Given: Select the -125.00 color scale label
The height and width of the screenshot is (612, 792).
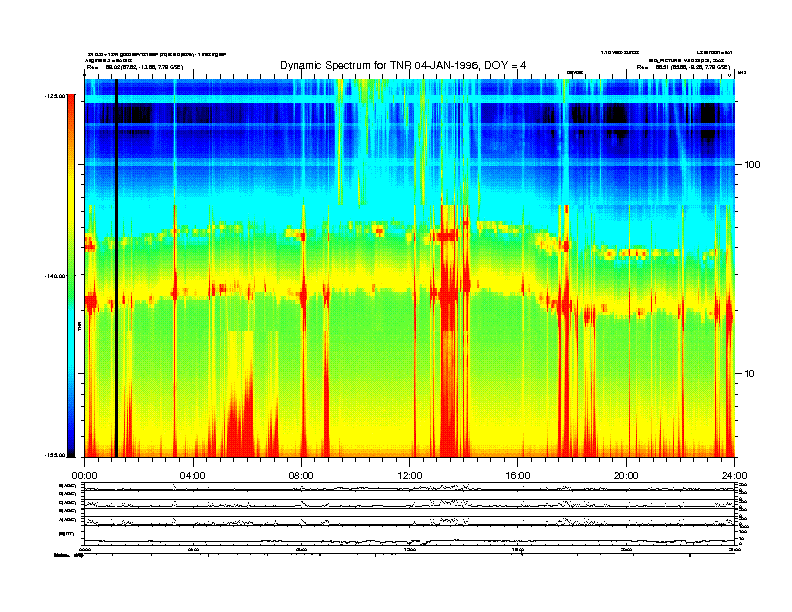Looking at the screenshot, I should [55, 95].
